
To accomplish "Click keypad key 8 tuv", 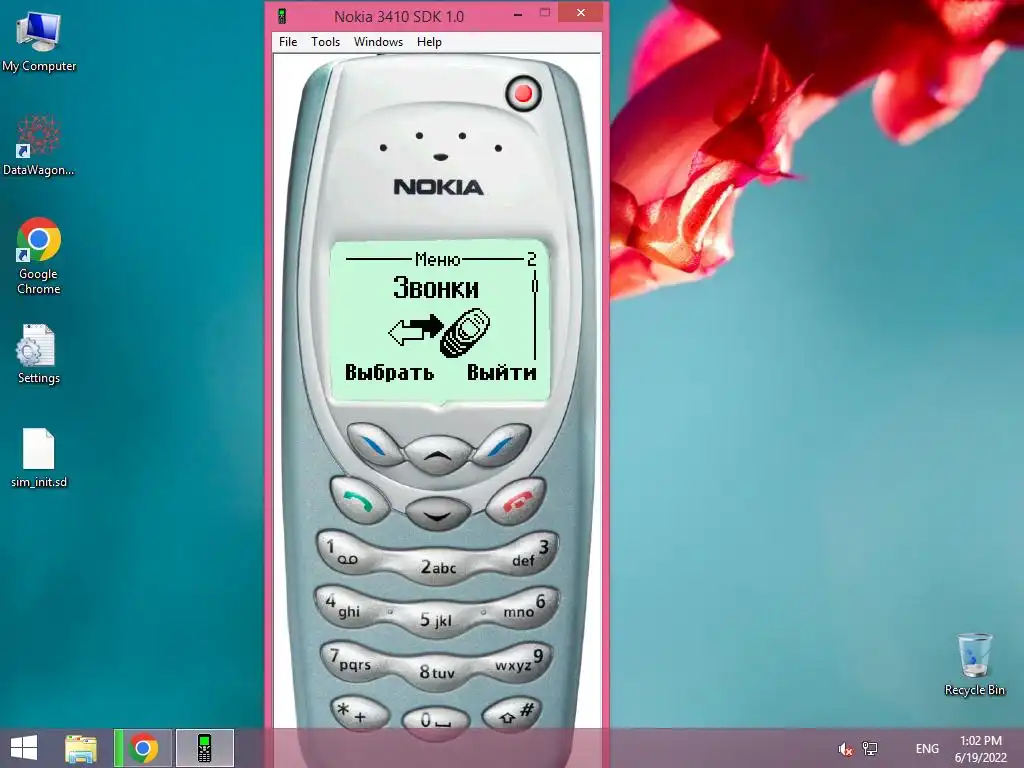I will click(436, 671).
